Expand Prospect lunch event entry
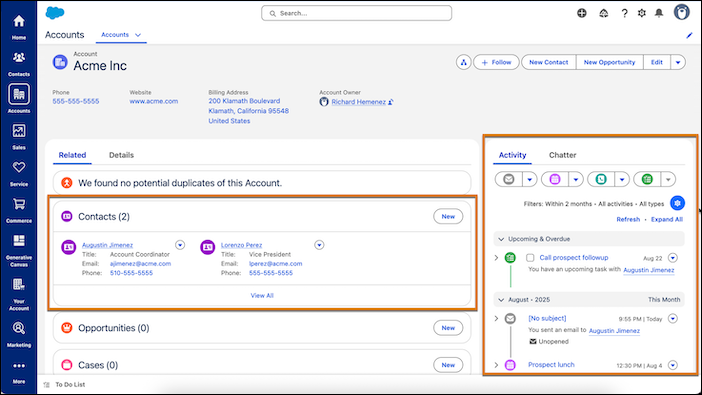The height and width of the screenshot is (395, 702). pos(496,365)
